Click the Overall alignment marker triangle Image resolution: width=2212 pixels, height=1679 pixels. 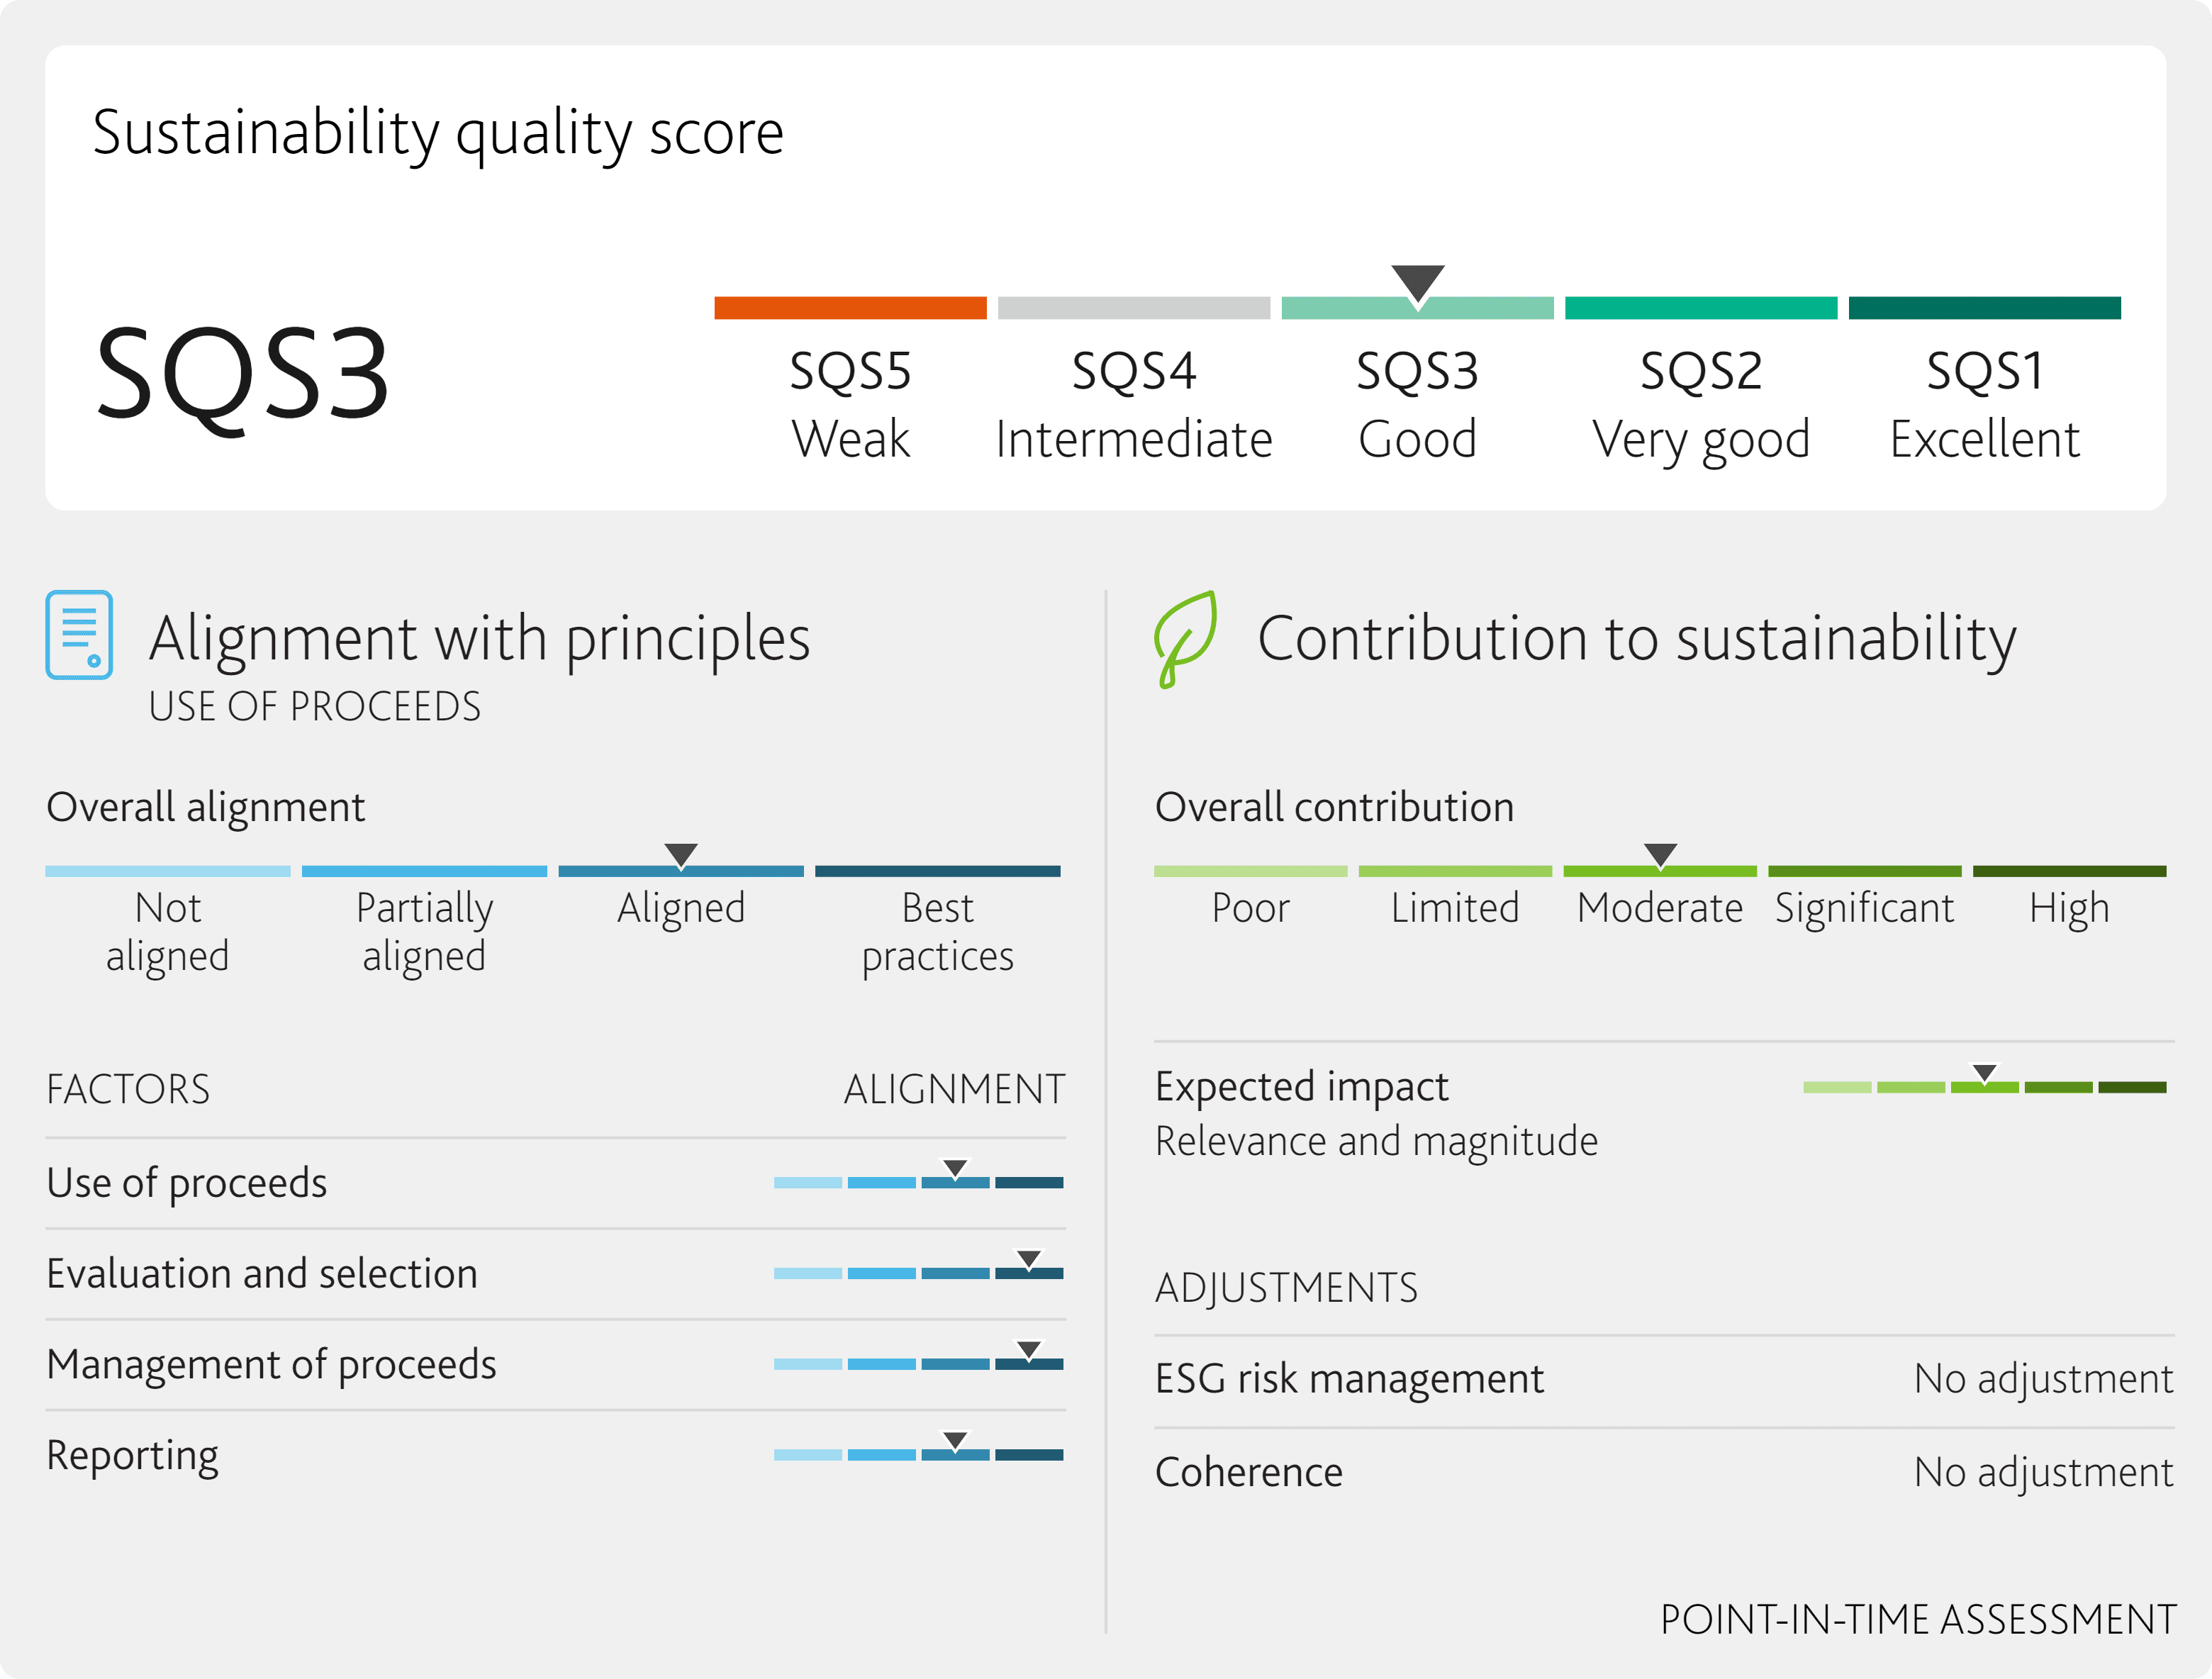(x=681, y=855)
